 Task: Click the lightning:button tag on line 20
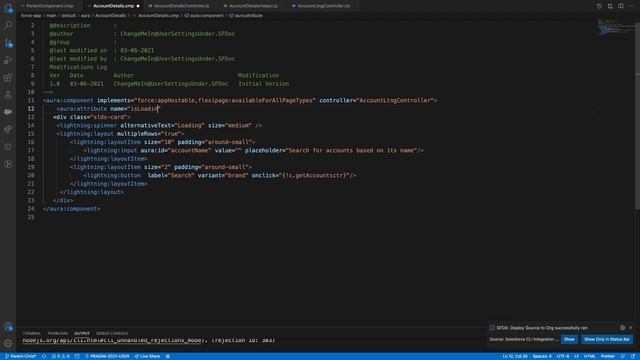112,176
